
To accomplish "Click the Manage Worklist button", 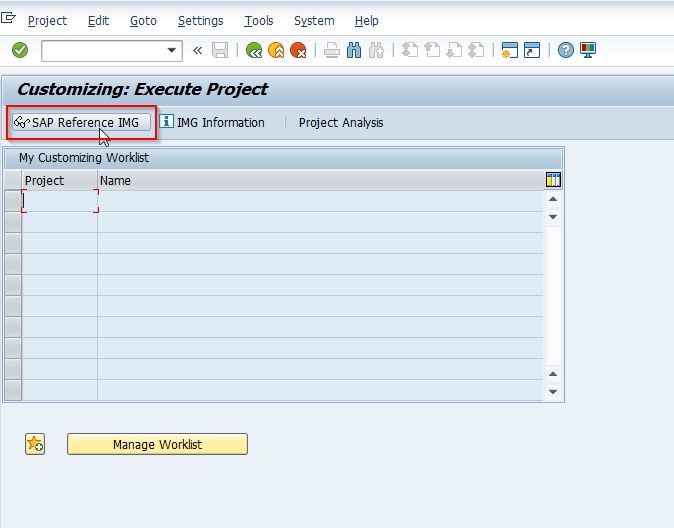I will (157, 444).
